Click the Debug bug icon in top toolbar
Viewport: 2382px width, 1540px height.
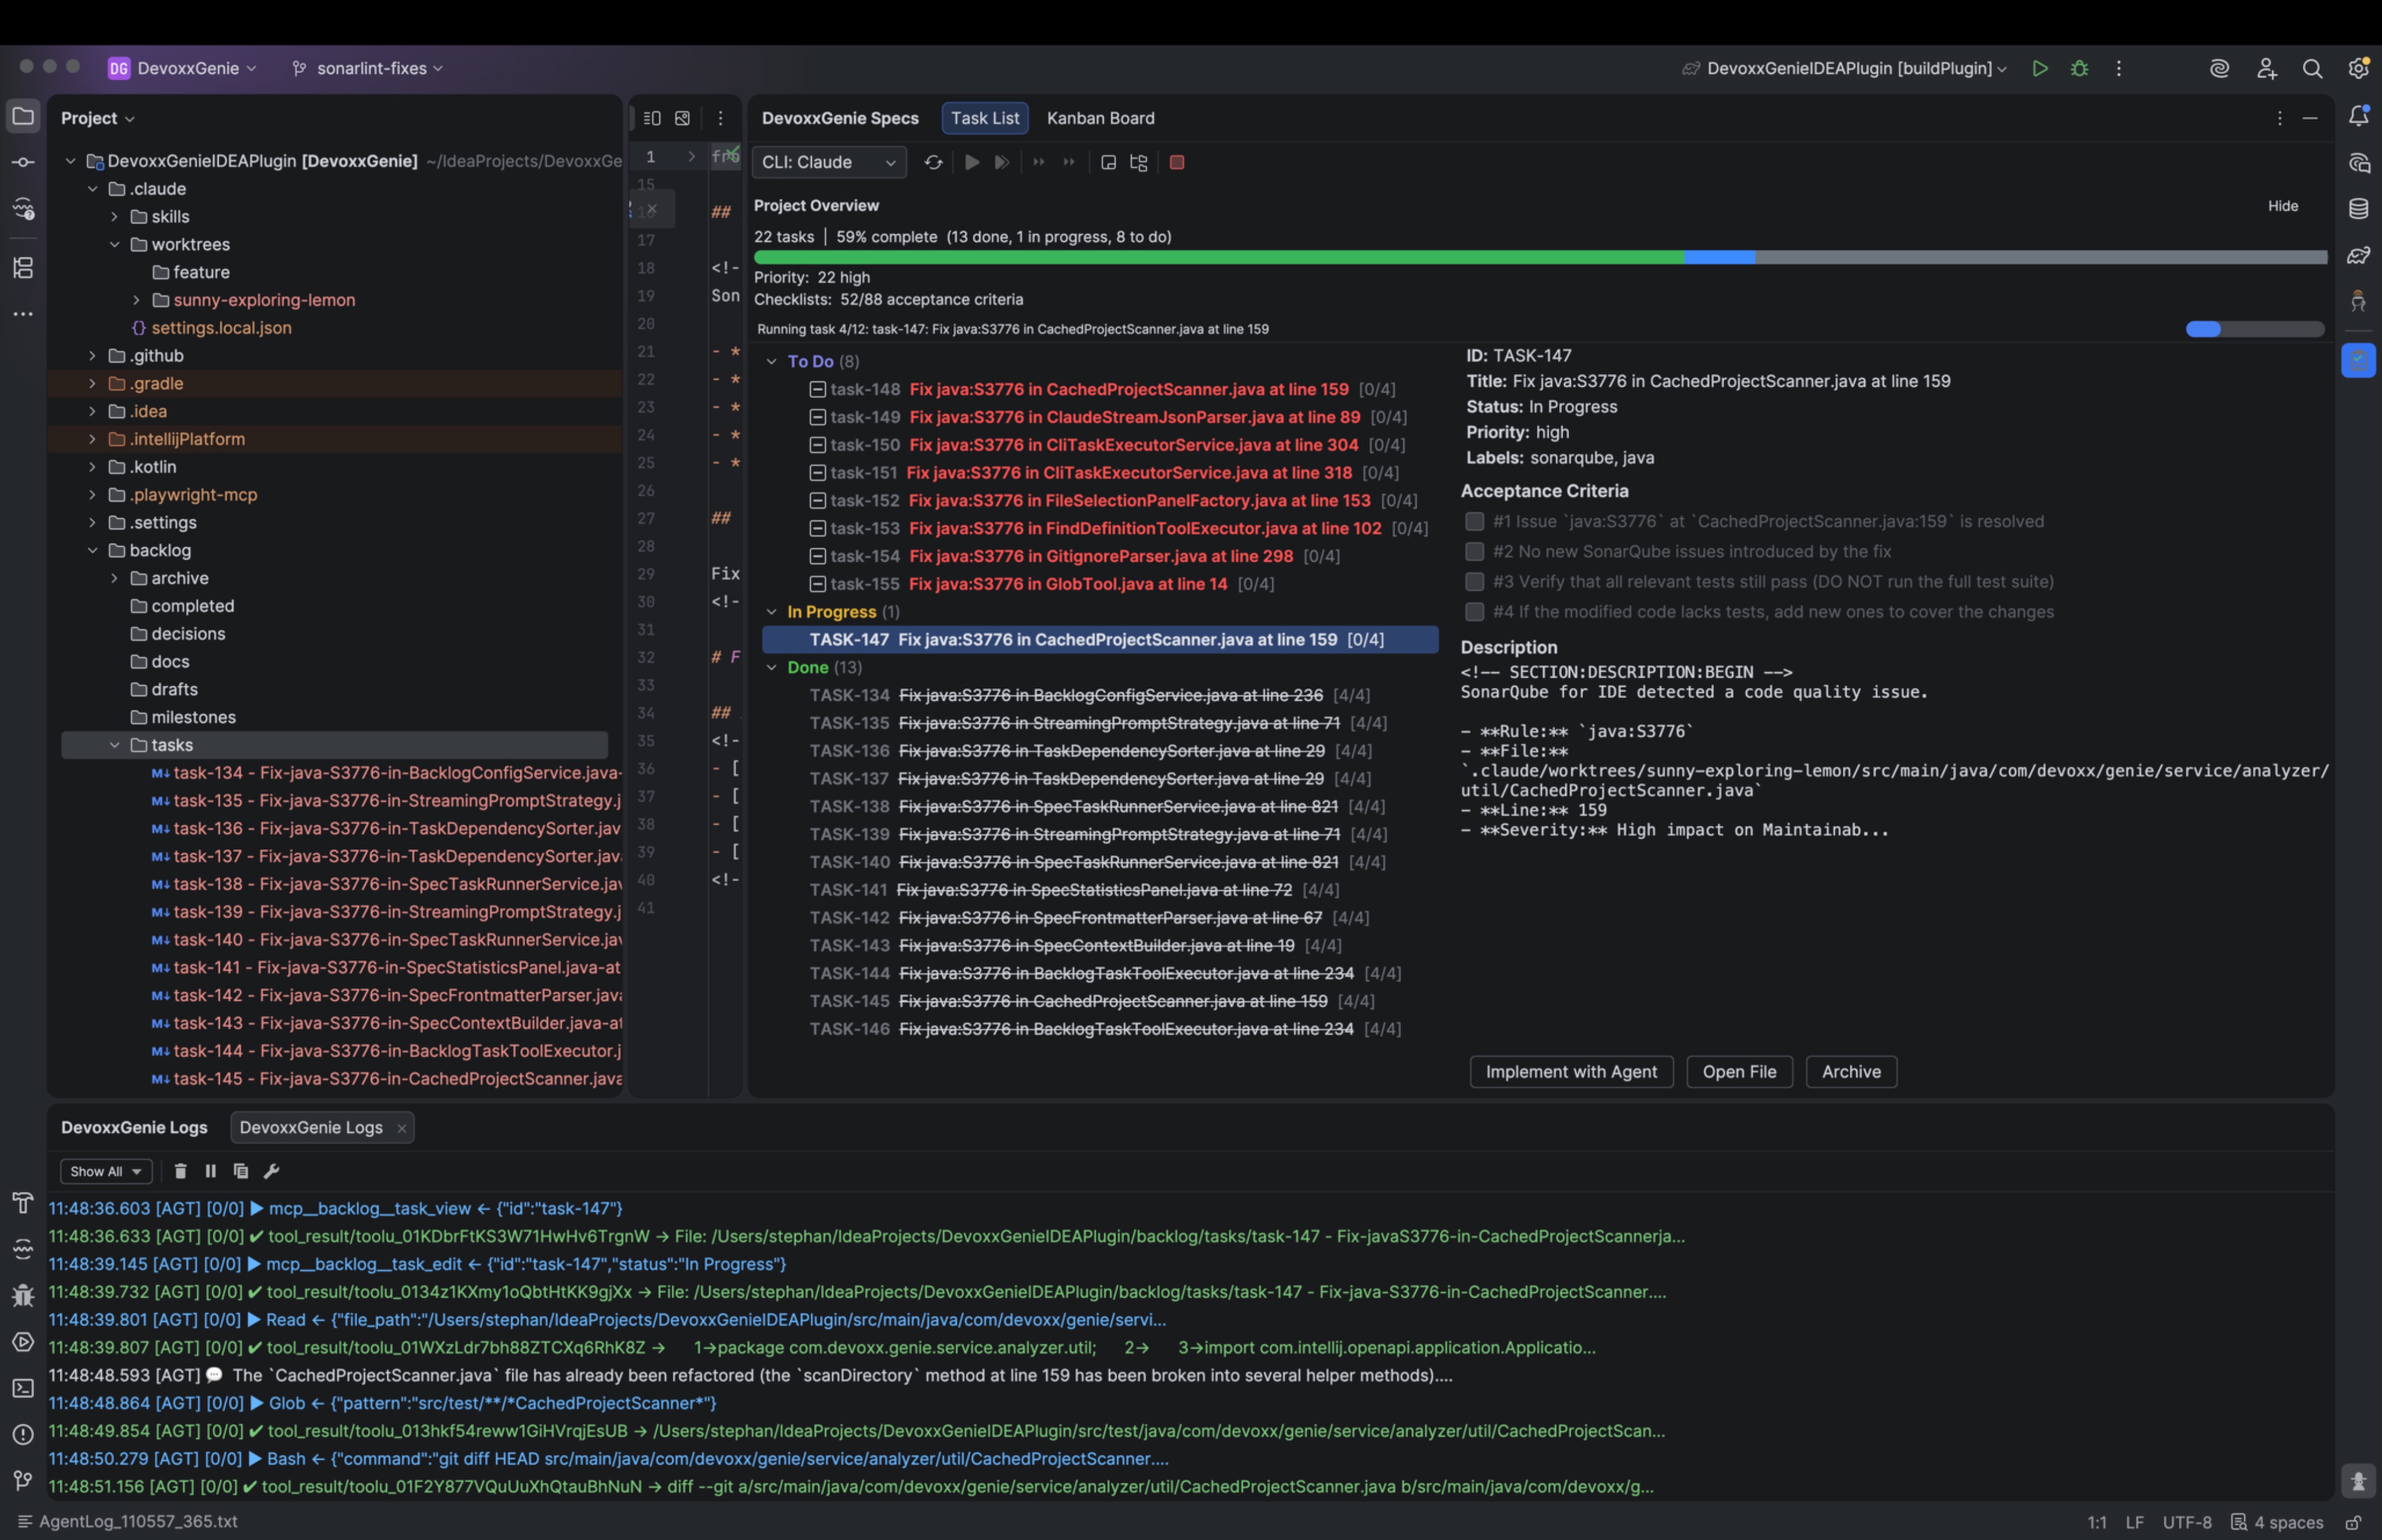(x=2079, y=68)
